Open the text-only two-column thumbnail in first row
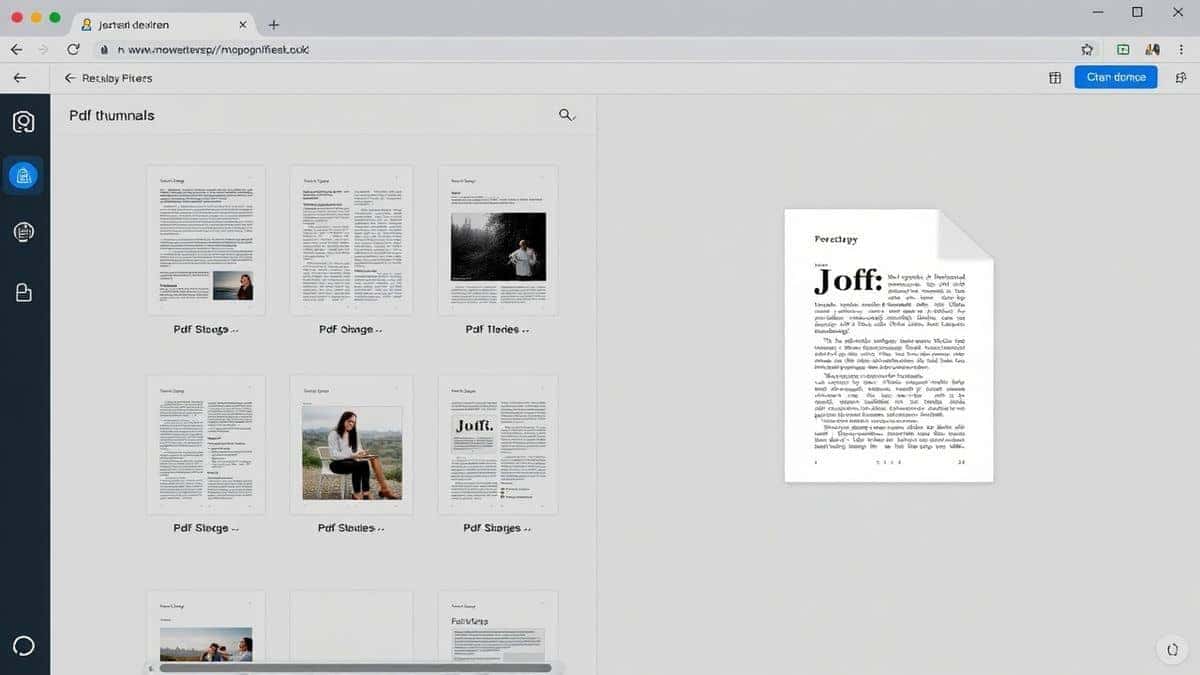 click(x=351, y=240)
